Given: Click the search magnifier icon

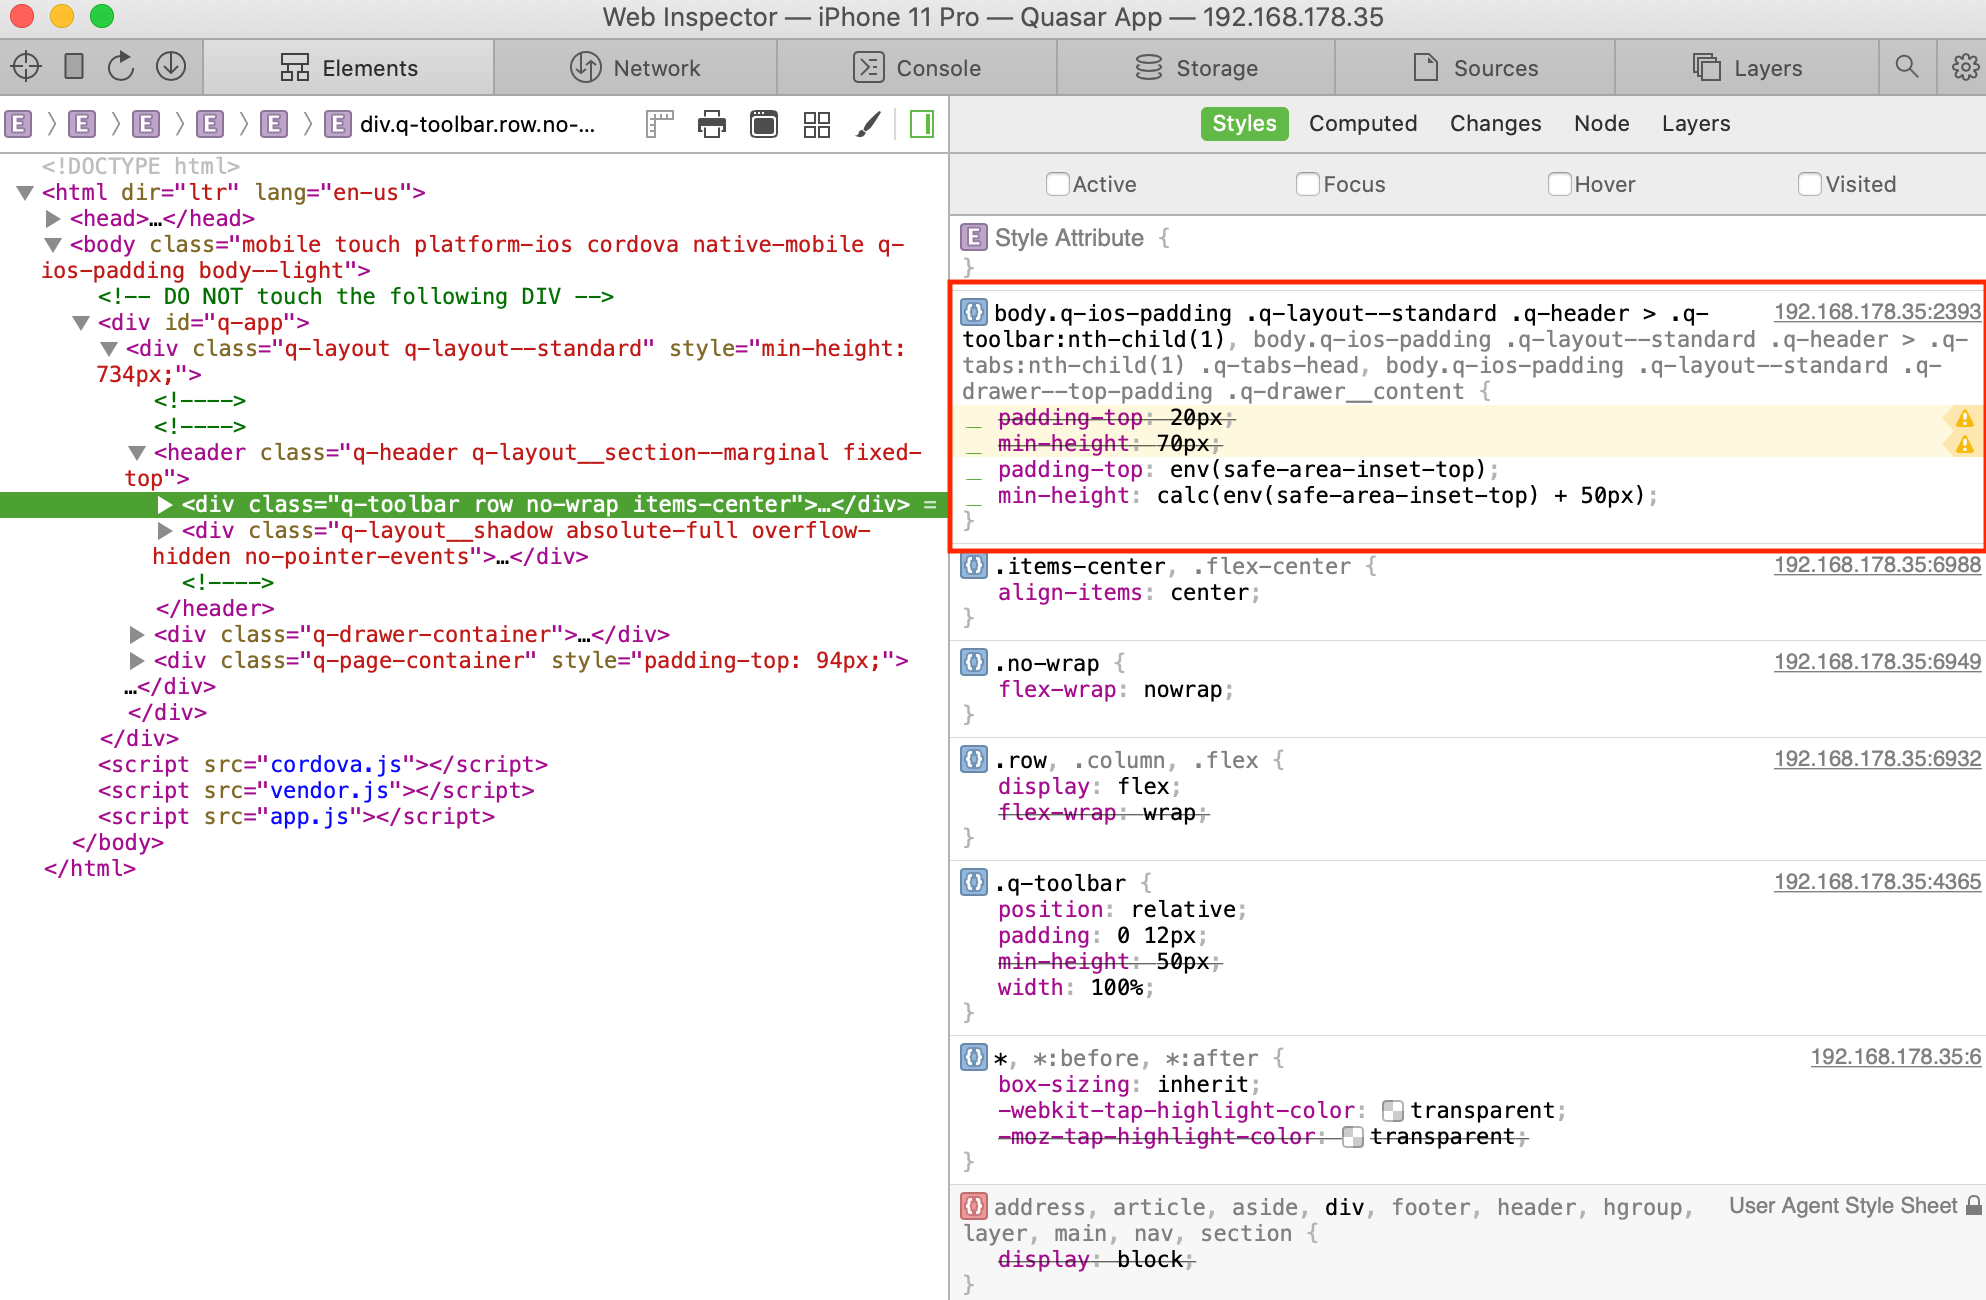Looking at the screenshot, I should pos(1907,67).
